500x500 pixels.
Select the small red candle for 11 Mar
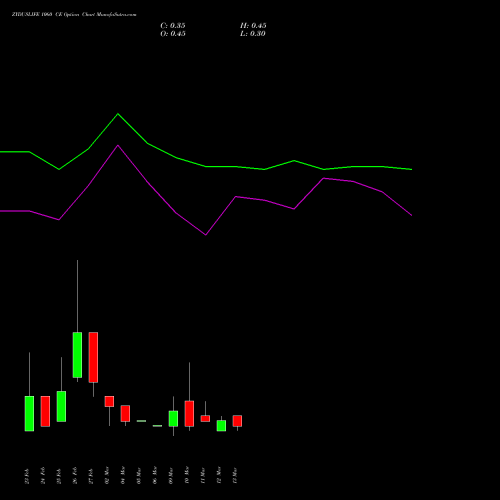[205, 418]
